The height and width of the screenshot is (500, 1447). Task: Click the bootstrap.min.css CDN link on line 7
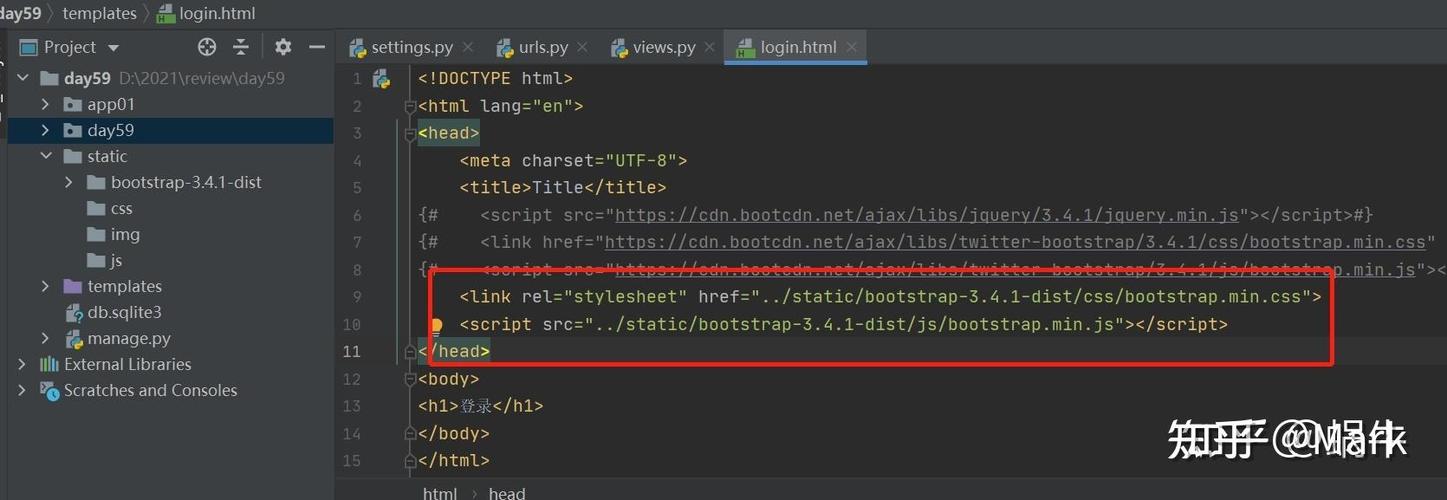[1015, 242]
